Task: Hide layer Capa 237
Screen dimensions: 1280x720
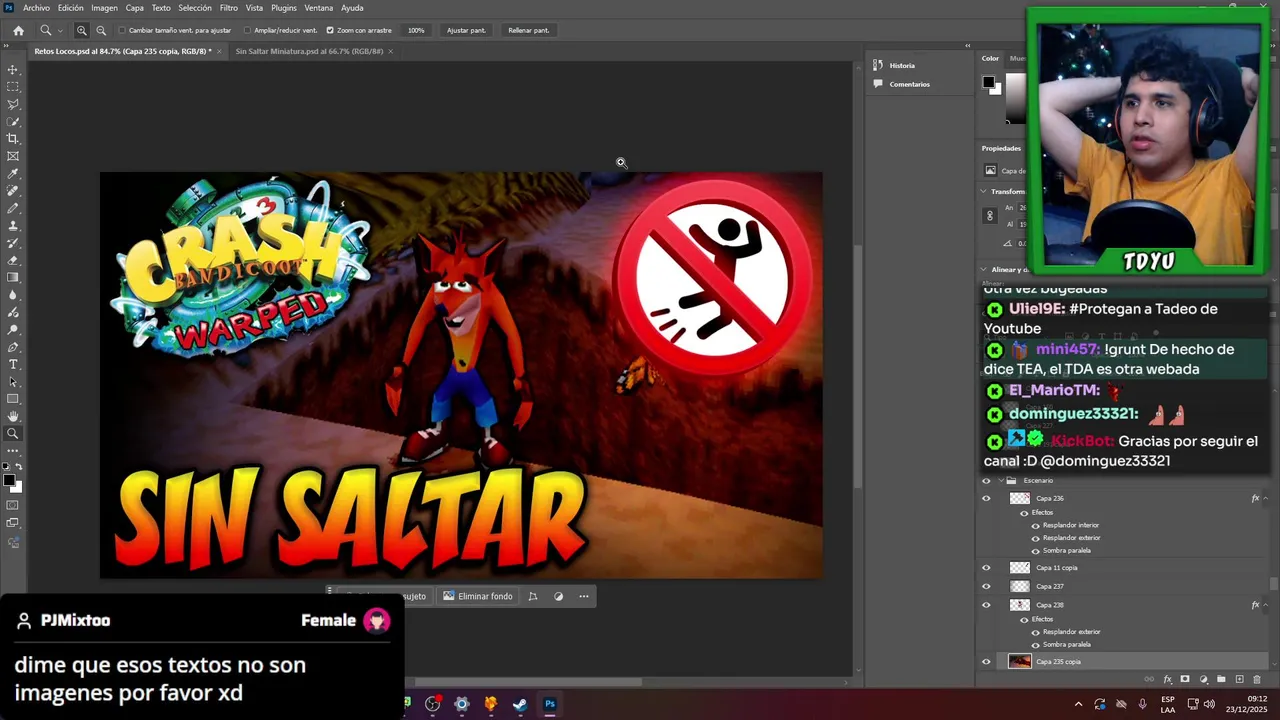Action: (x=986, y=586)
